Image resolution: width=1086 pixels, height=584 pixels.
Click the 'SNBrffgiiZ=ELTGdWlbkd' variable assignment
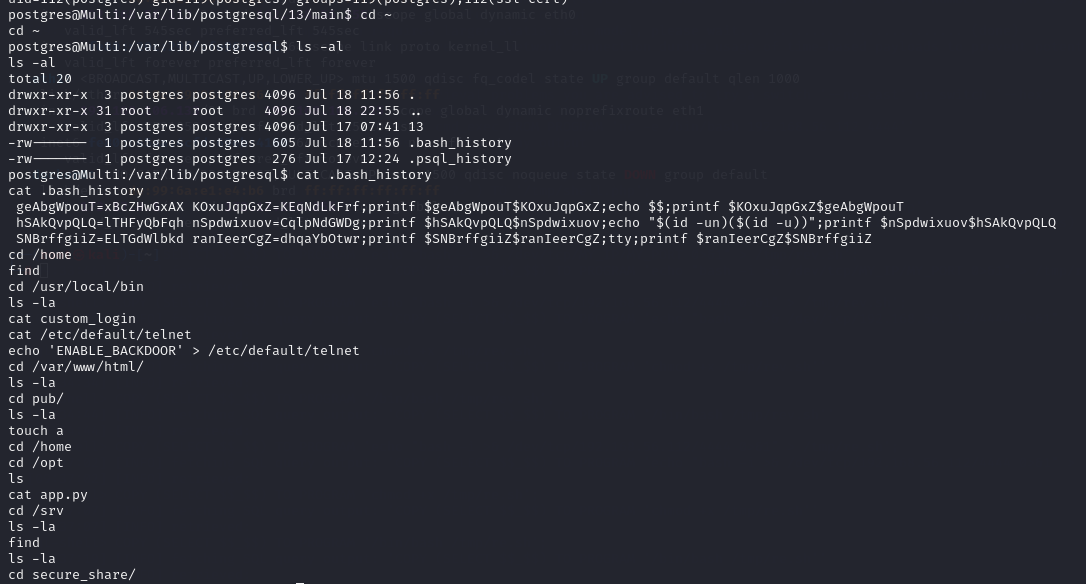100,239
